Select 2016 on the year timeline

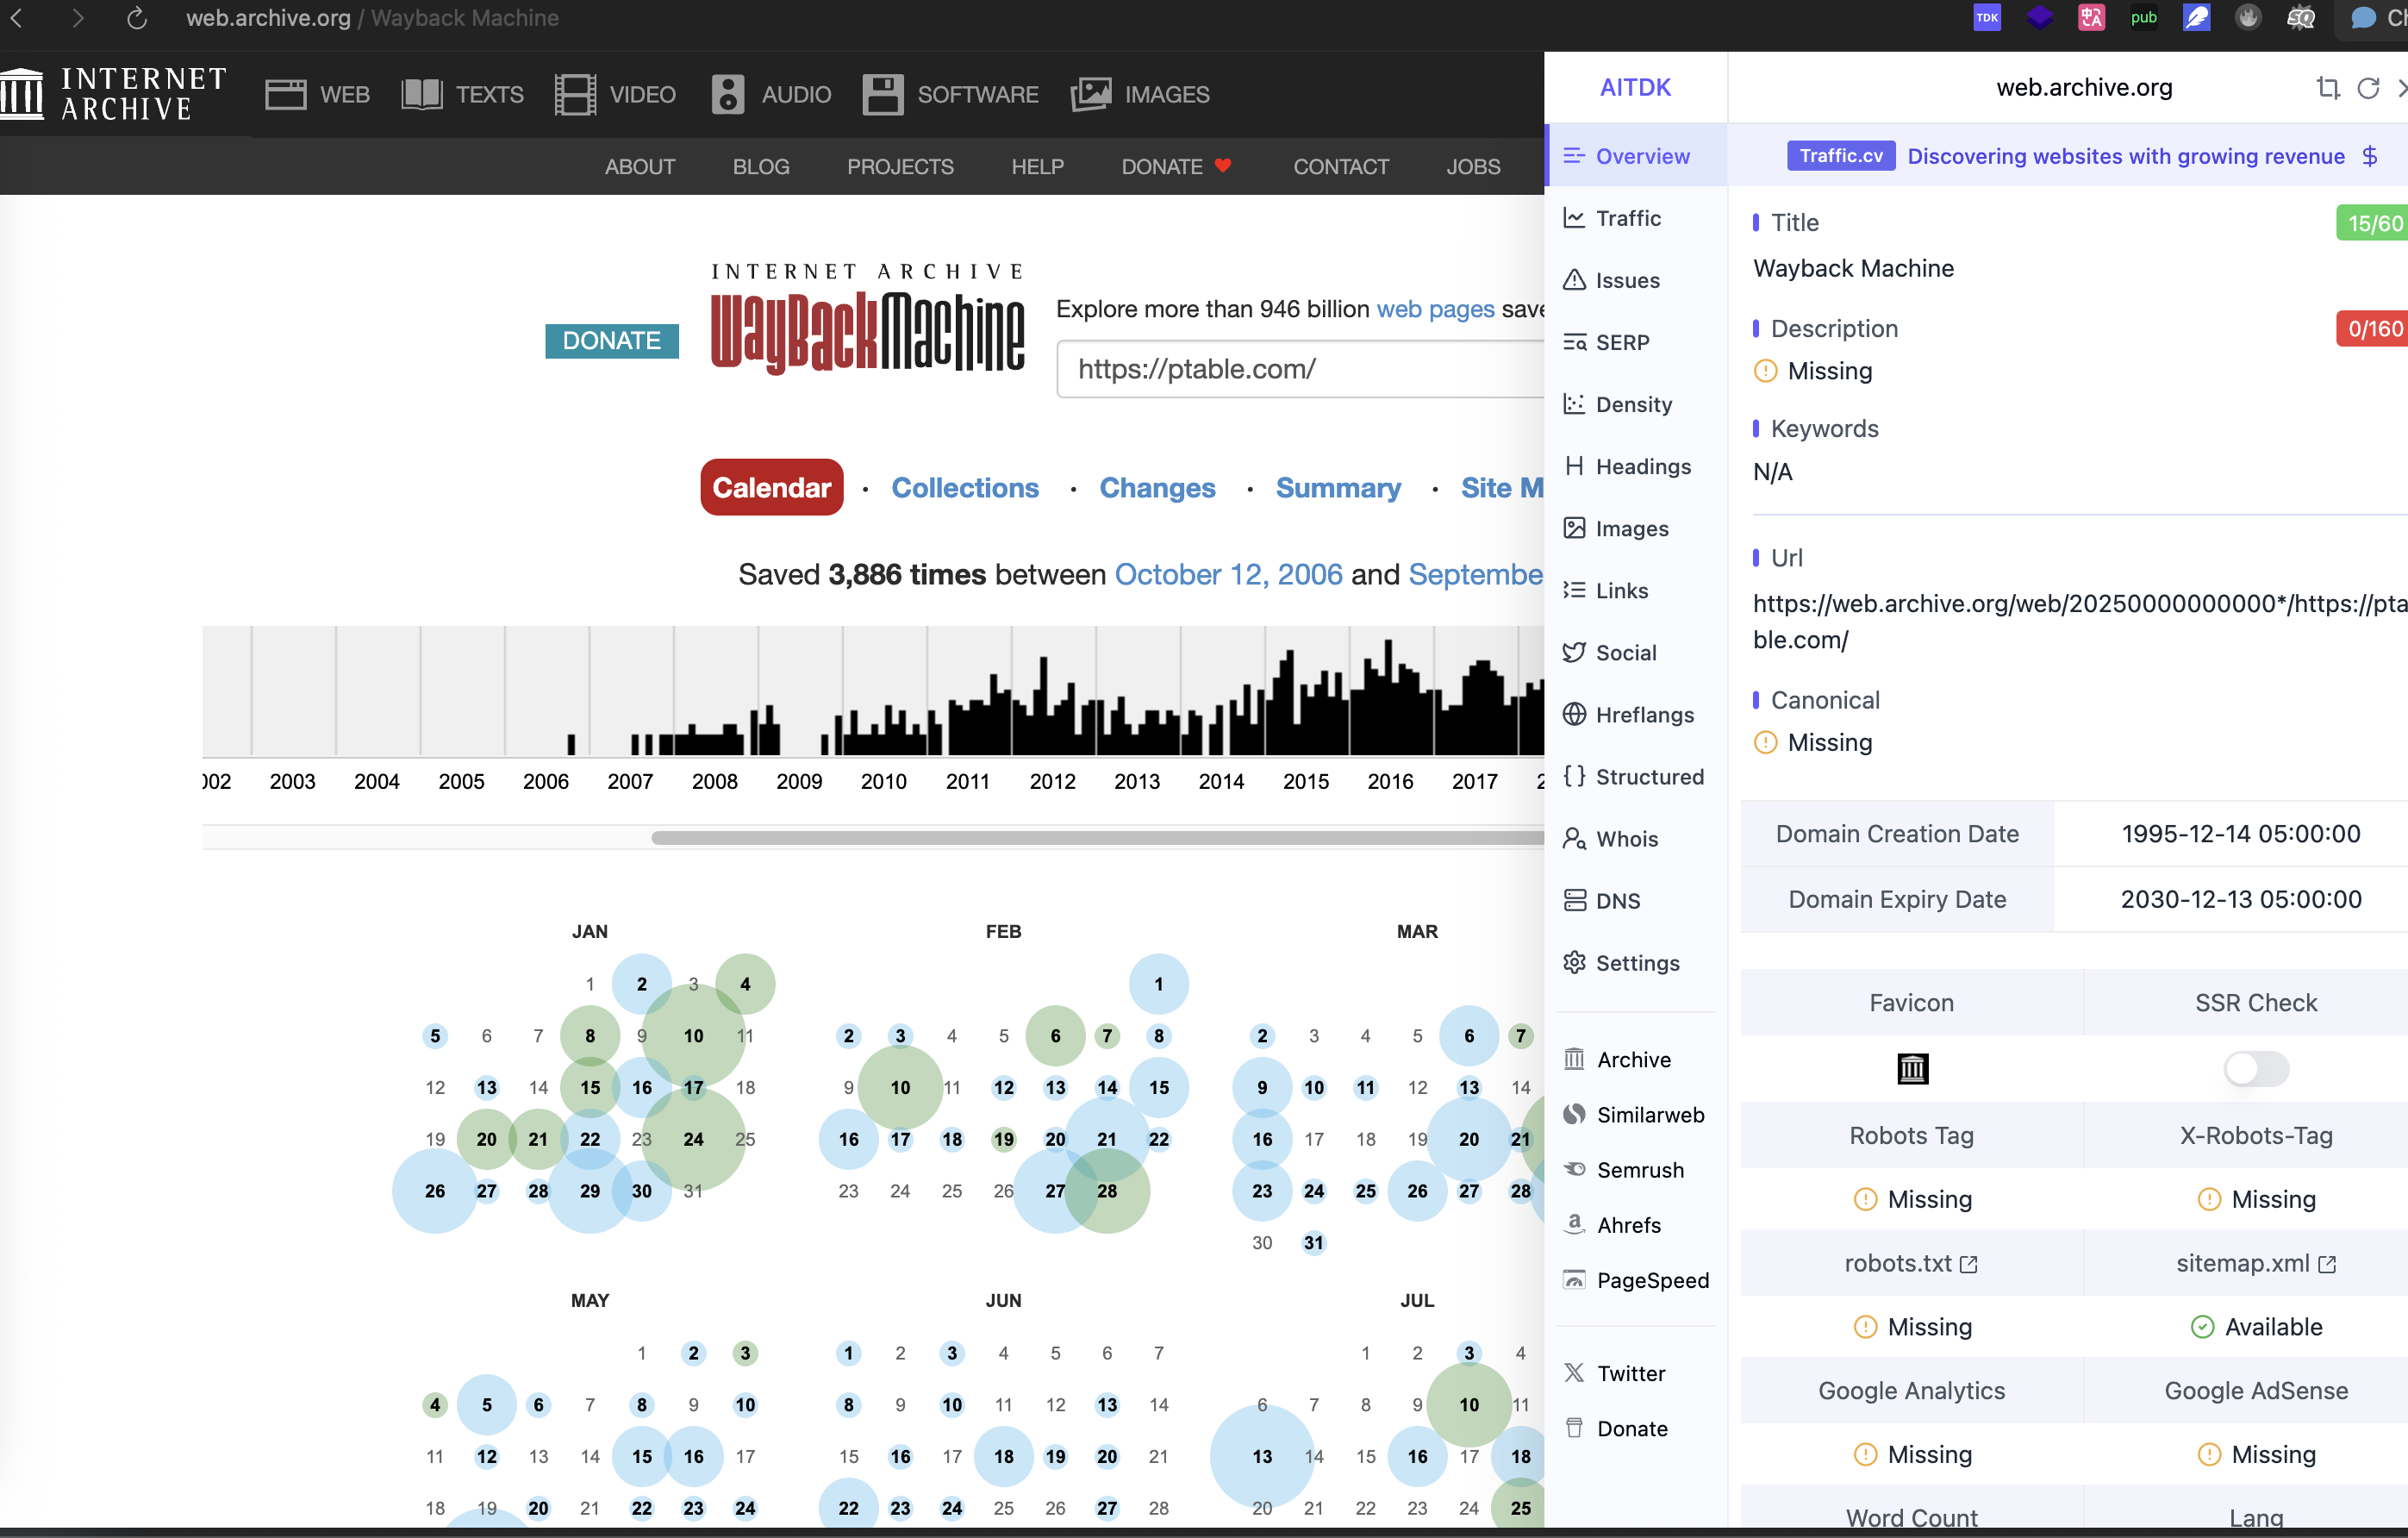click(1390, 781)
